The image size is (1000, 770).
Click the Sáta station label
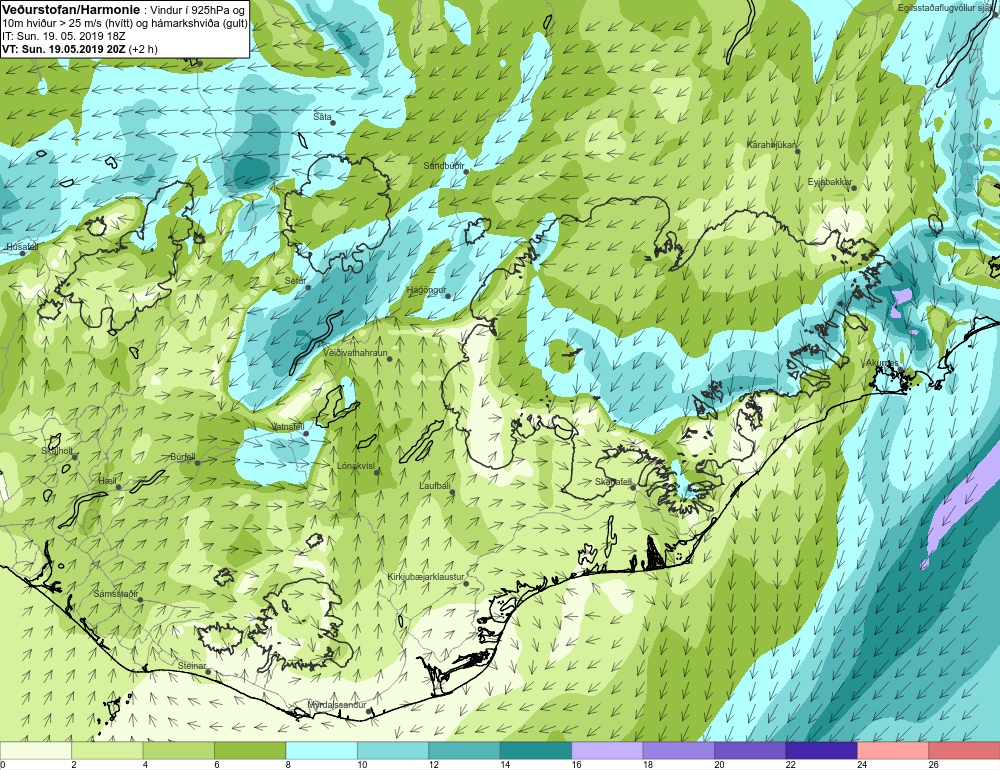pos(322,117)
